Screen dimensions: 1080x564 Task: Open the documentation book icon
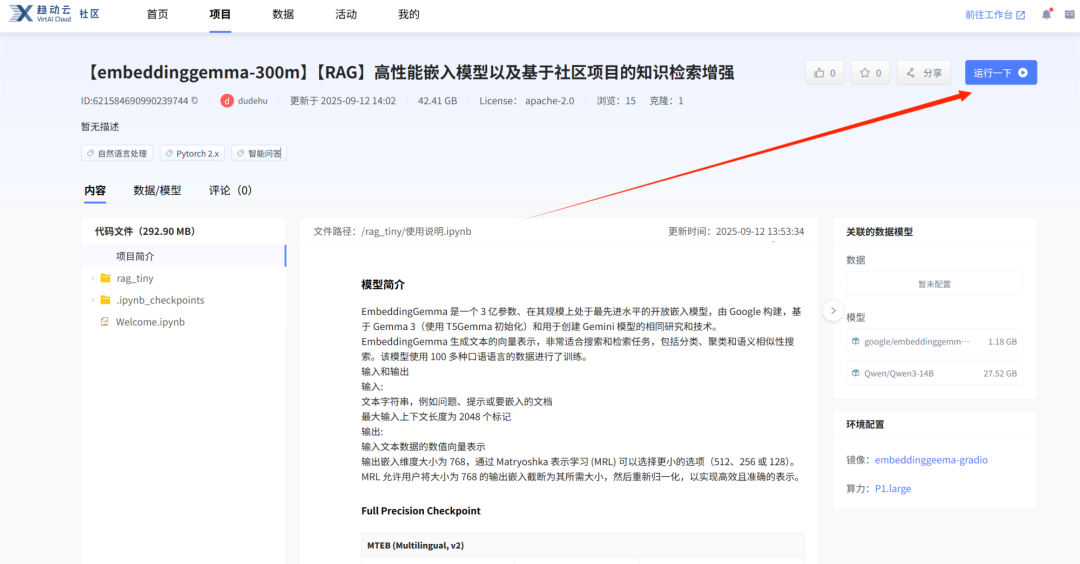coord(1070,14)
